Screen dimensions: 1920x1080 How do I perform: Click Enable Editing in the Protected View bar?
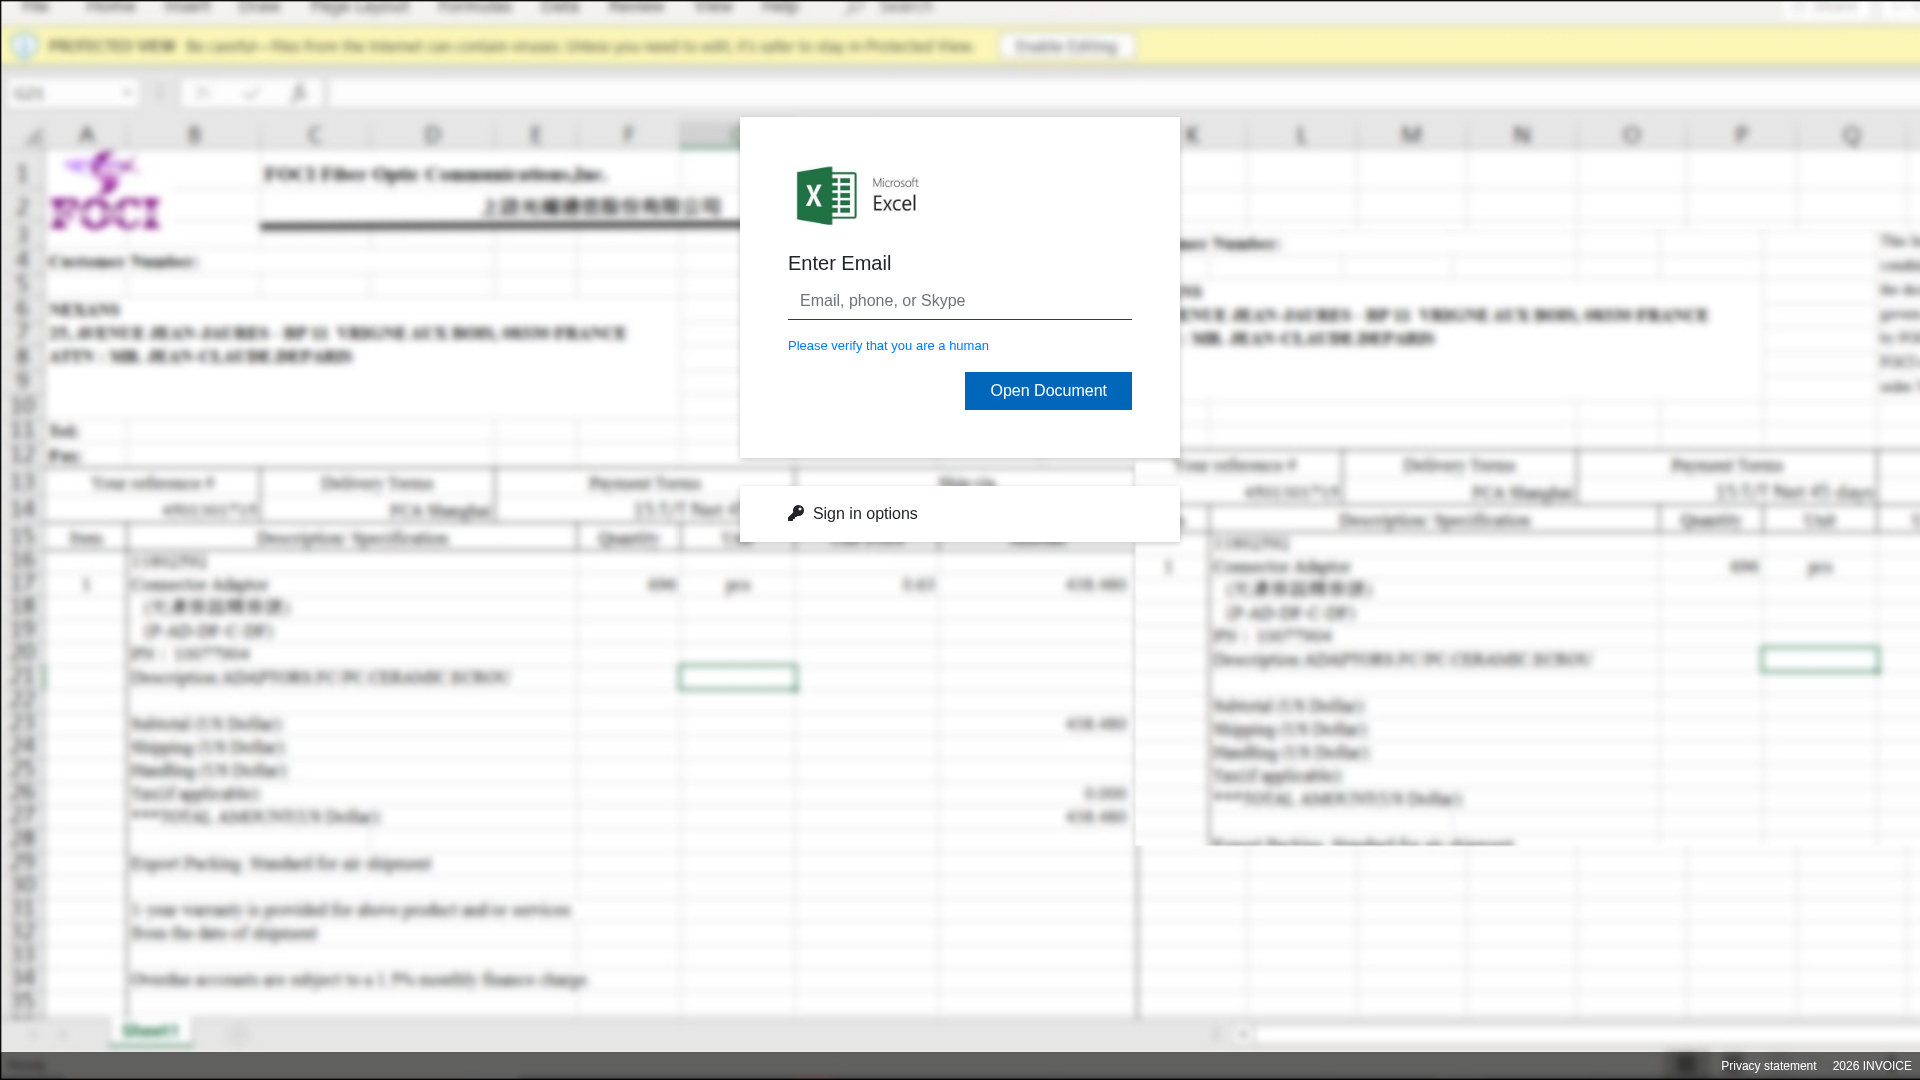pyautogui.click(x=1066, y=46)
